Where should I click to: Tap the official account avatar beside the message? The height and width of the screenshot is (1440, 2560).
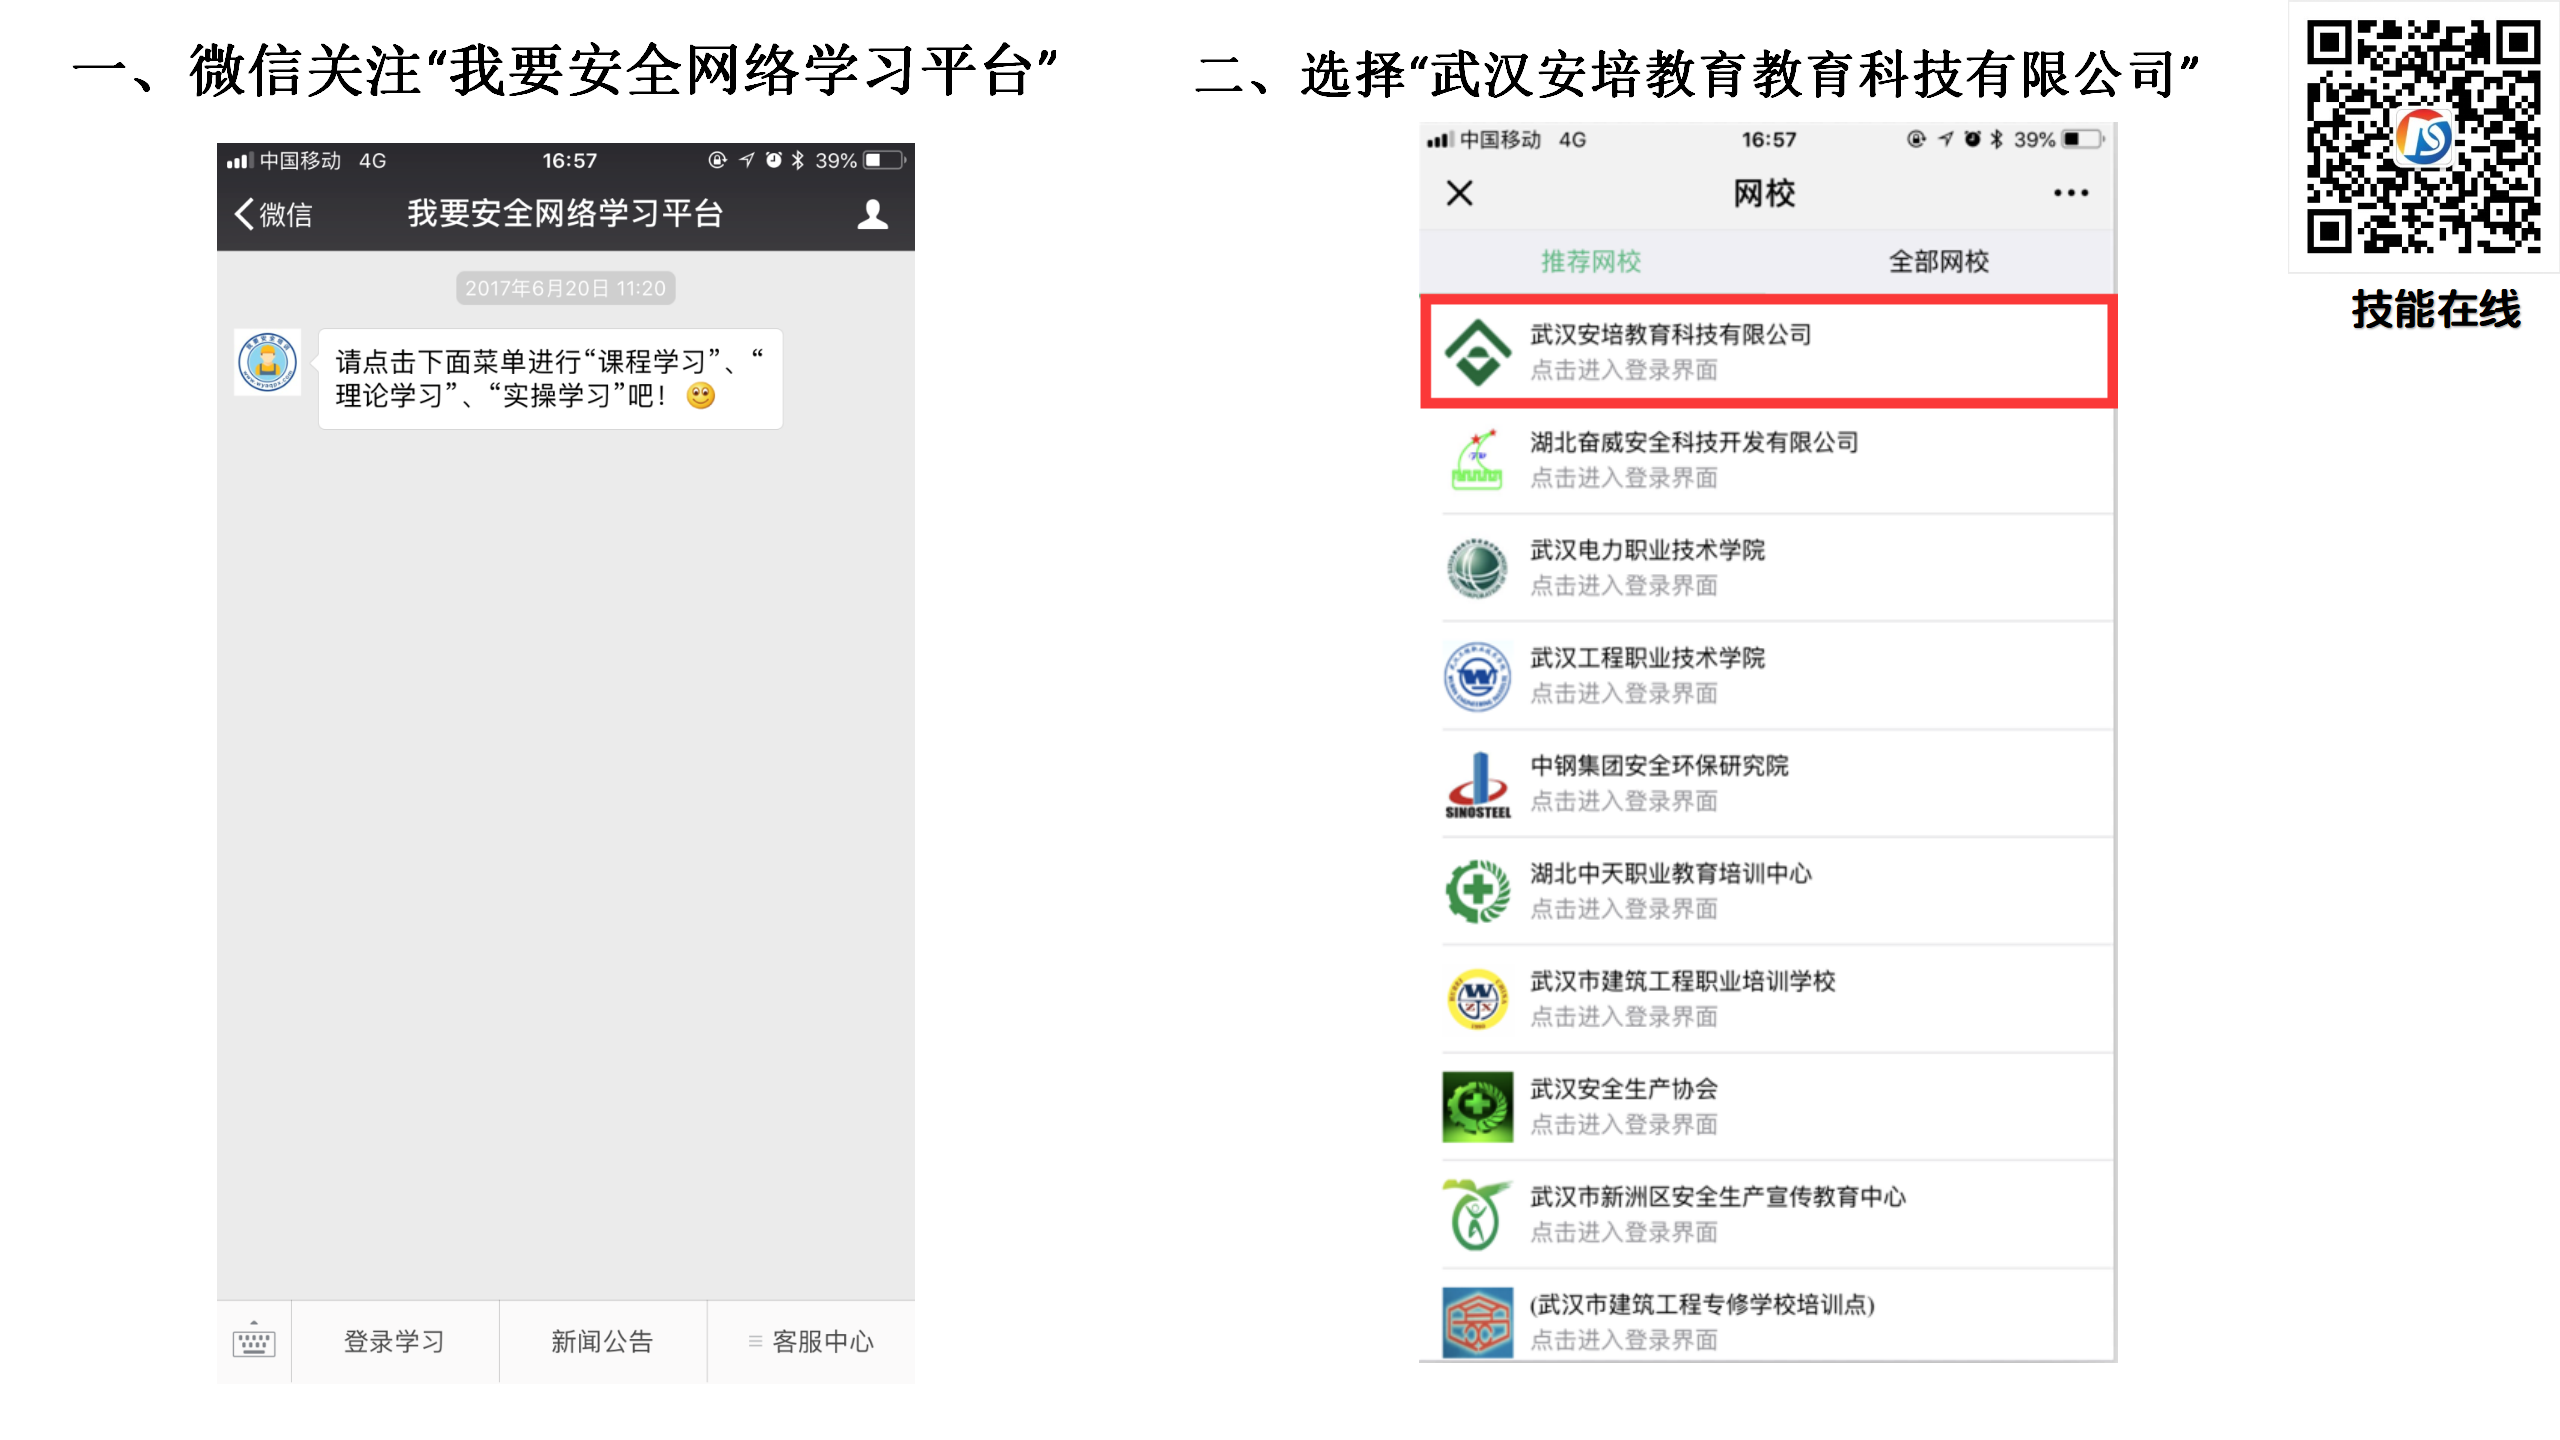pos(267,362)
